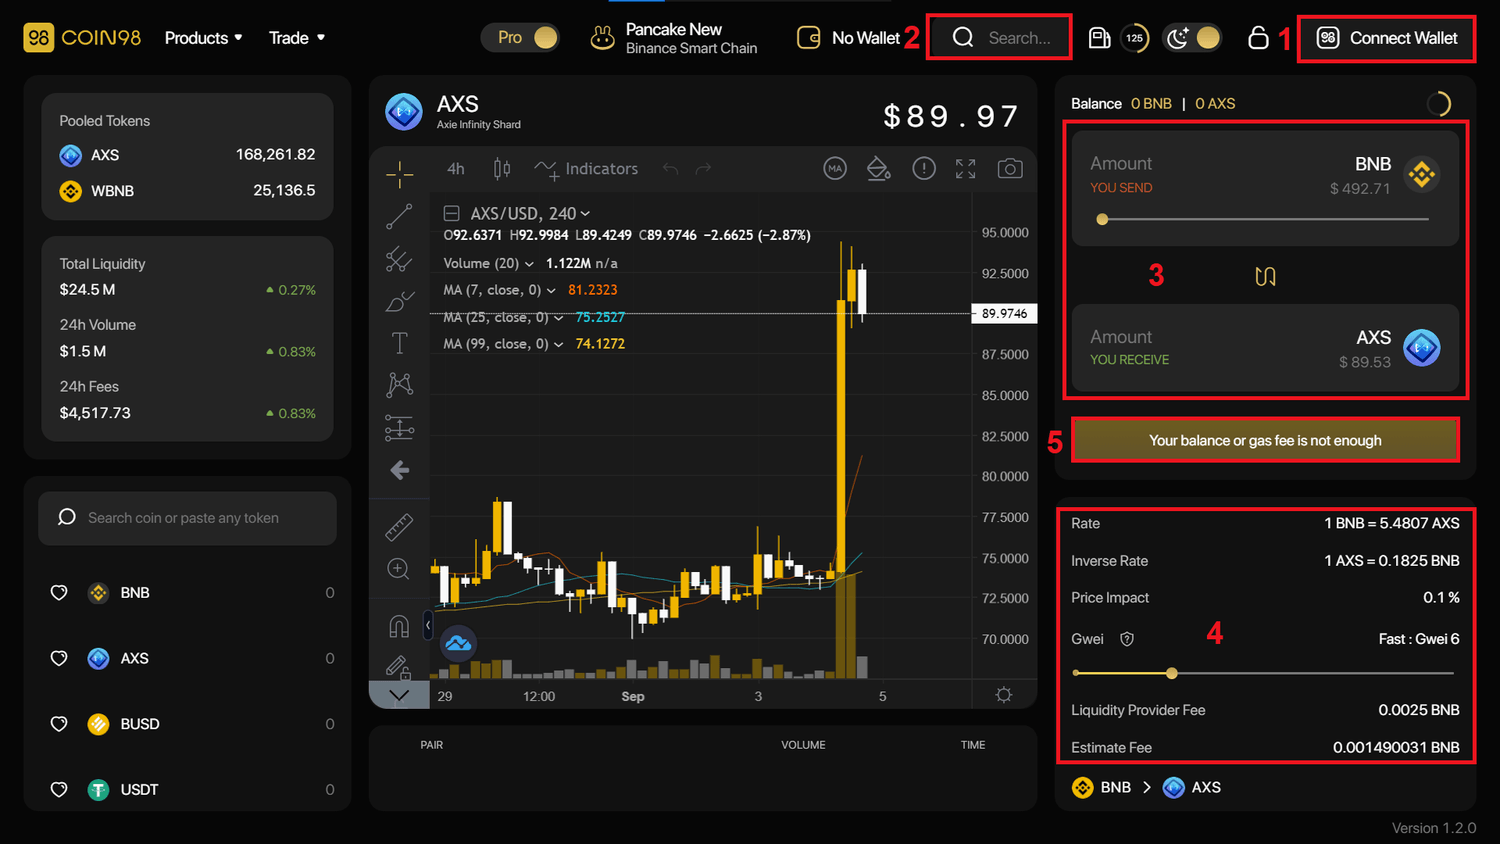The image size is (1500, 844).
Task: Click the swap tokens icon
Action: pyautogui.click(x=1265, y=276)
